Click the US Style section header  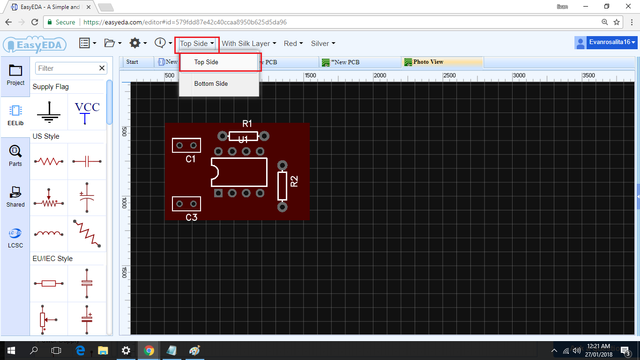(46, 136)
